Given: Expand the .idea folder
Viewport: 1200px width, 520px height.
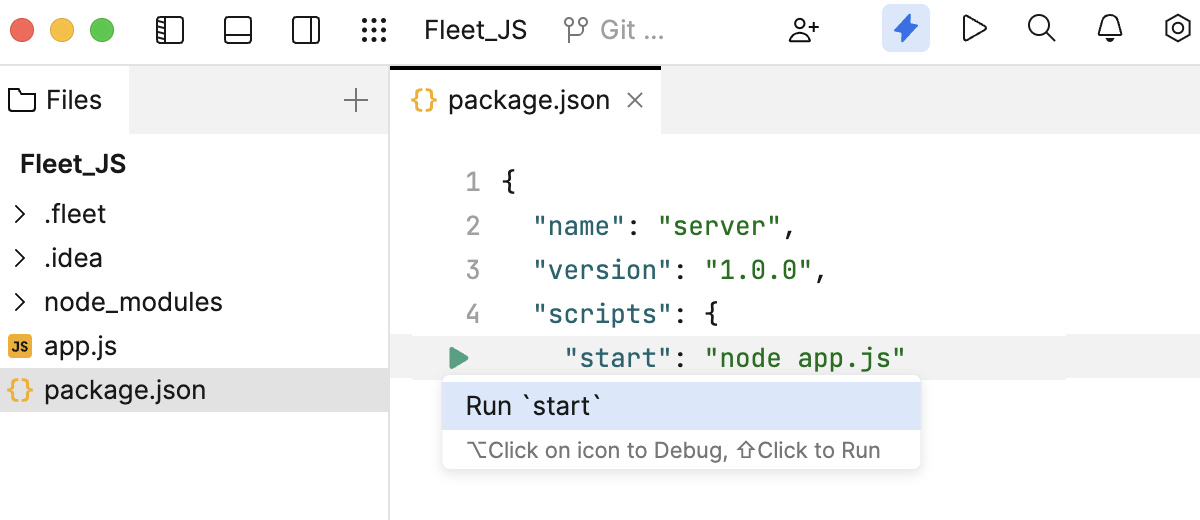Looking at the screenshot, I should tap(20, 258).
